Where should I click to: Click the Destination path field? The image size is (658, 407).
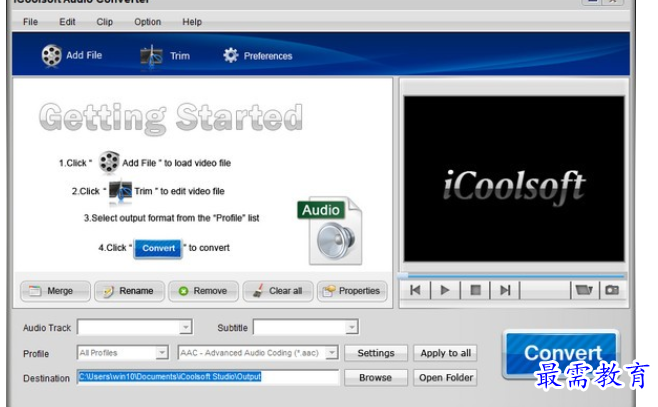tap(208, 377)
